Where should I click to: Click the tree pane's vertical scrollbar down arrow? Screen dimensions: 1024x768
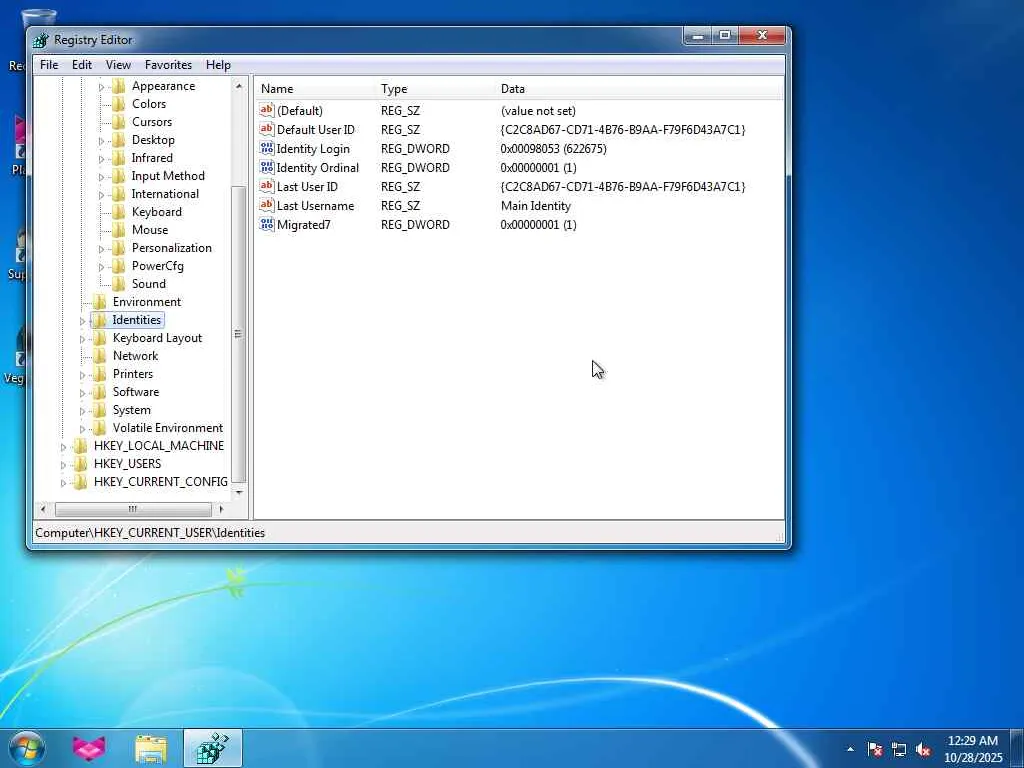239,492
